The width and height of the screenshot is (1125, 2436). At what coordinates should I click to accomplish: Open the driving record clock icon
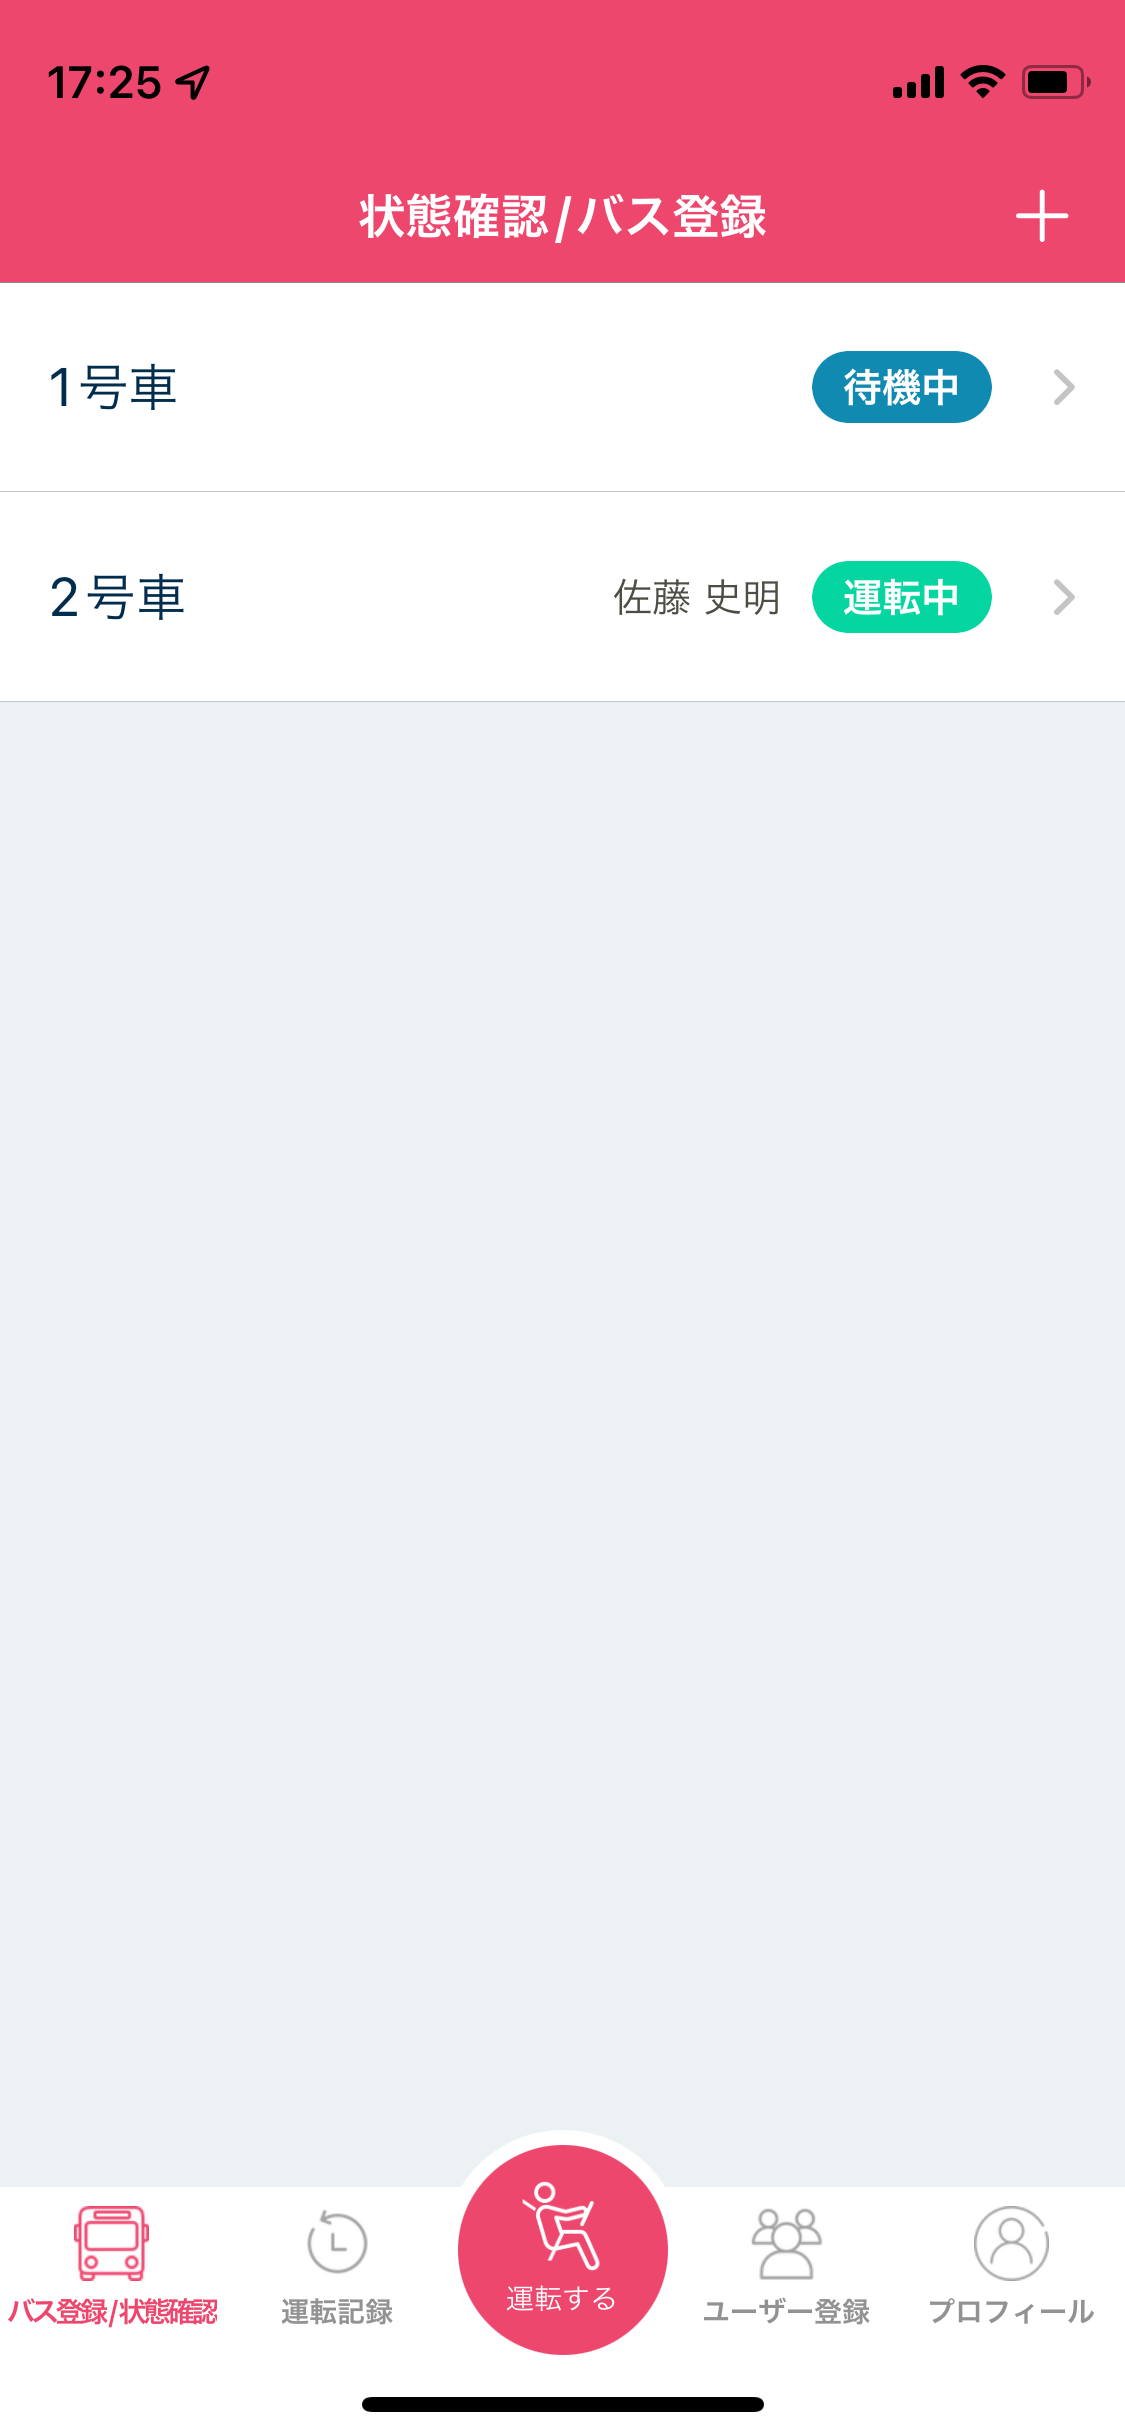[337, 2243]
